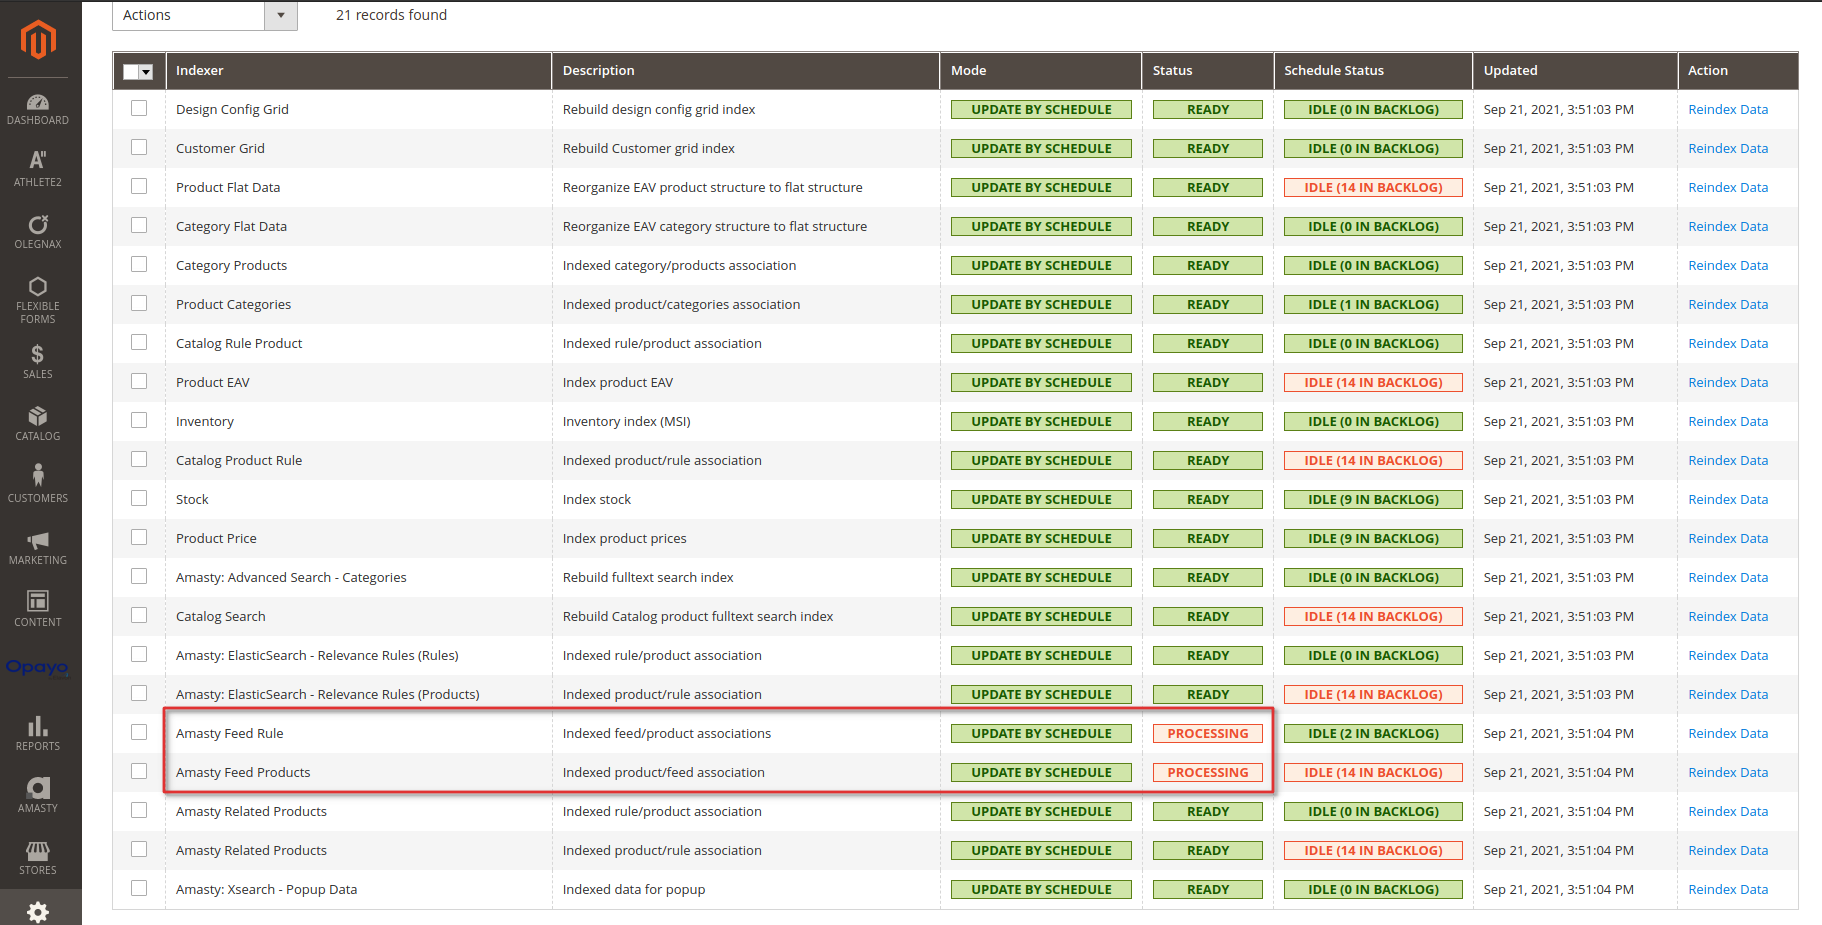Check the Amasty Feed Rule row checkbox
This screenshot has width=1822, height=925.
pyautogui.click(x=139, y=732)
